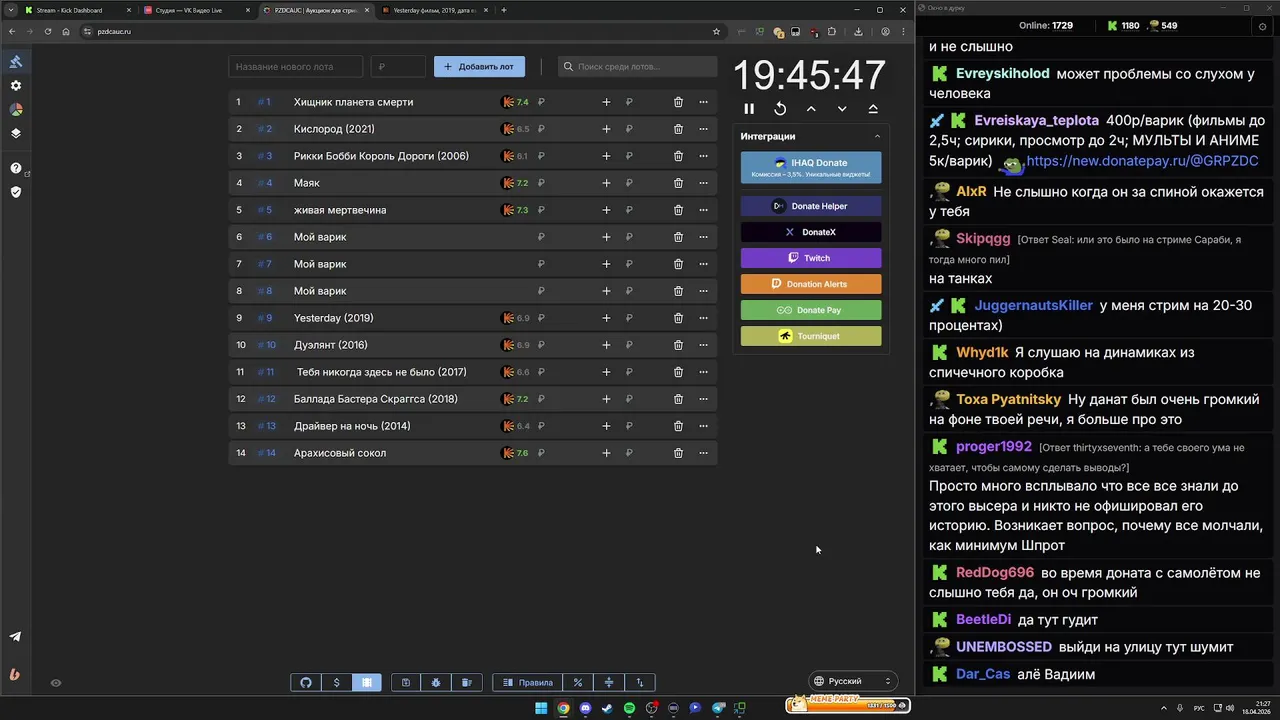Open more options for Маяк lot

click(x=703, y=183)
